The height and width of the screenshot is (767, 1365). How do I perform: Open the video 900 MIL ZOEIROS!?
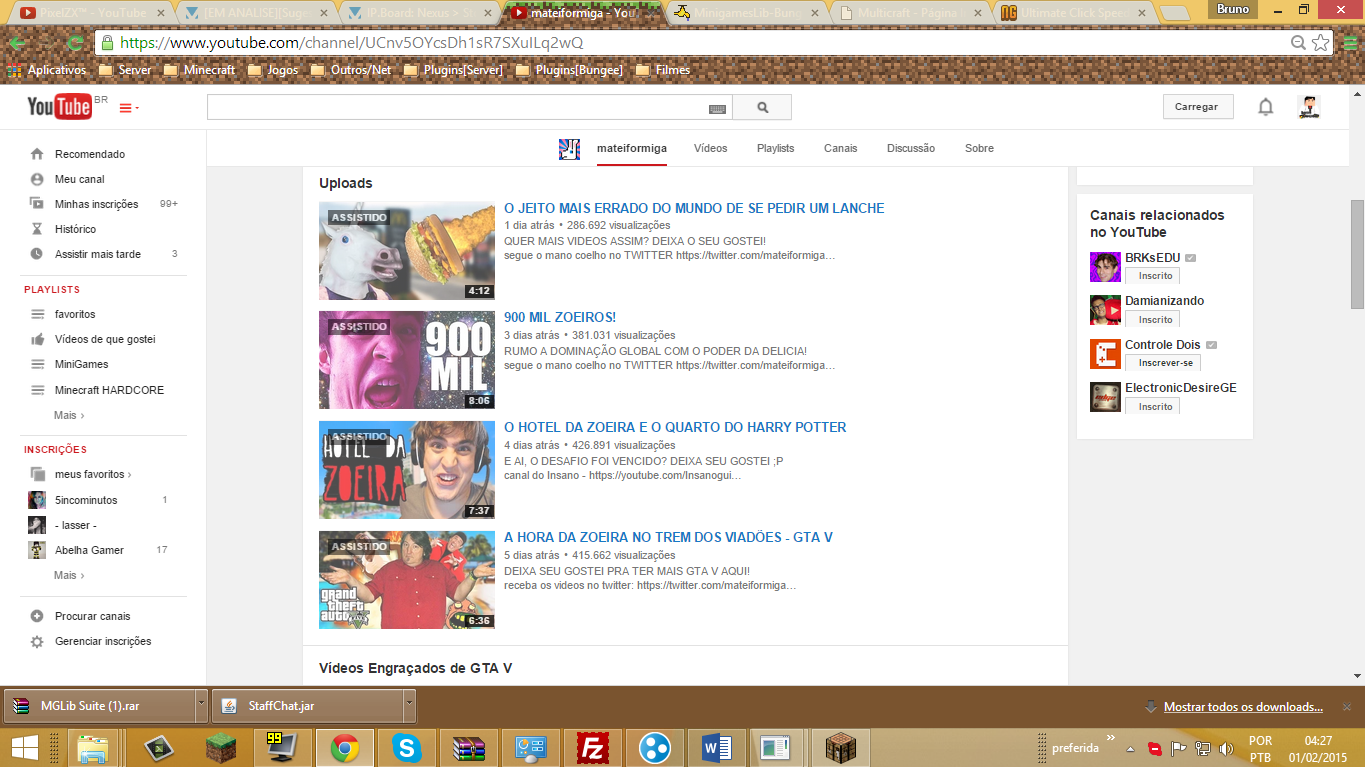560,317
